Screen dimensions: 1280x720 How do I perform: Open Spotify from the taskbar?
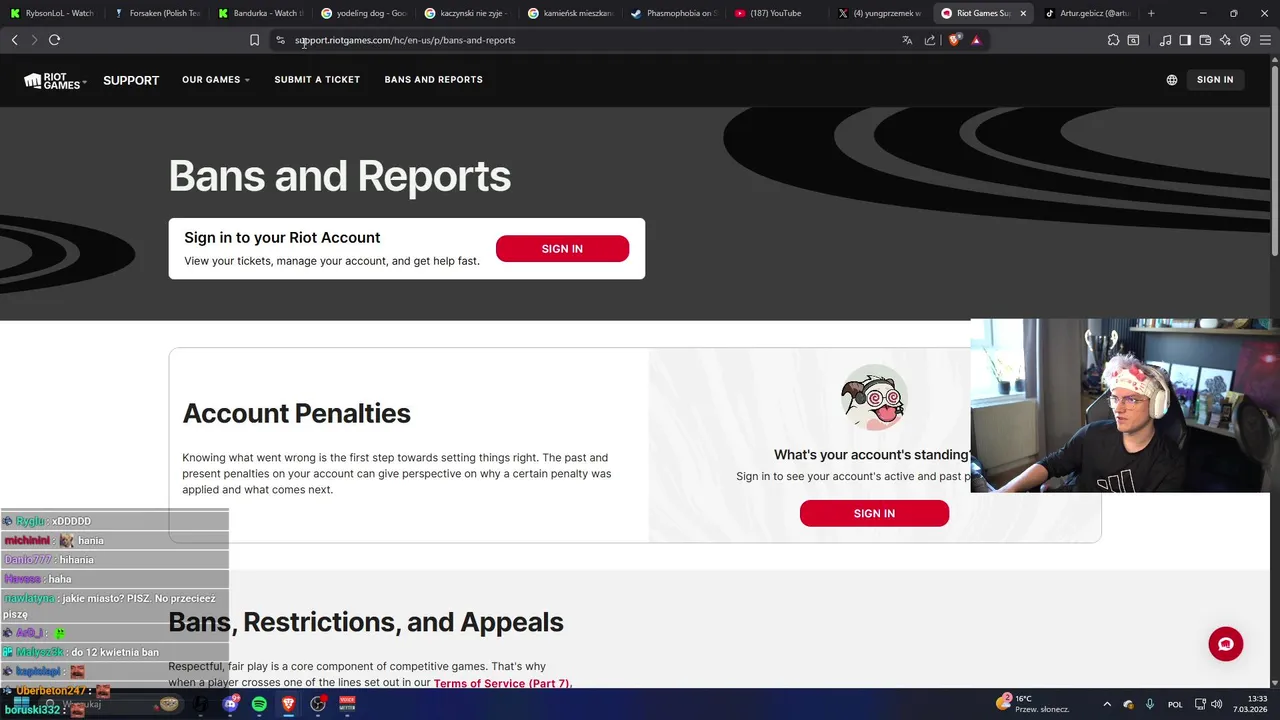click(x=259, y=704)
